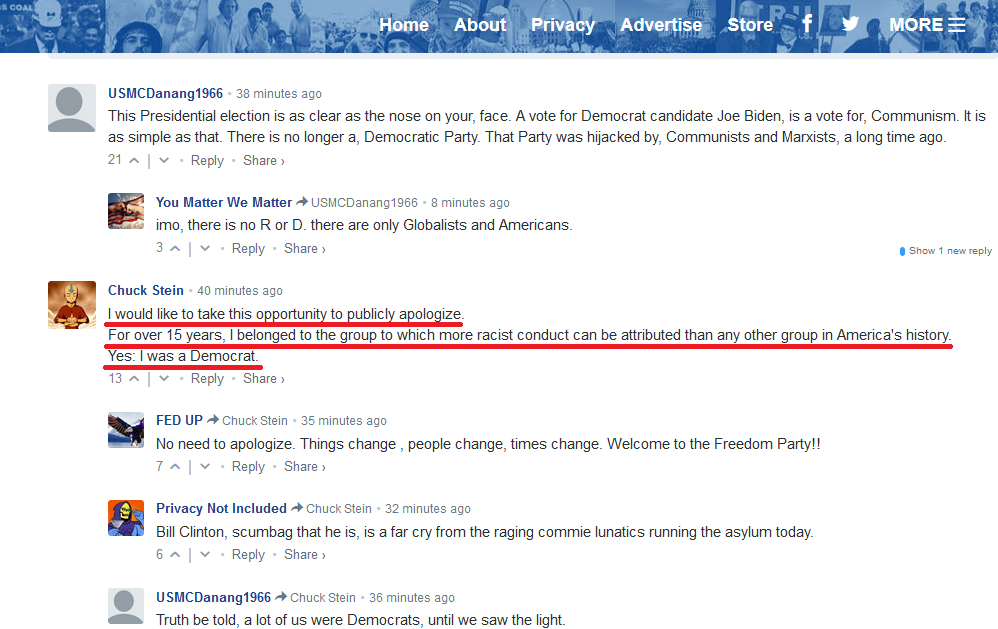Open FED UP's eagle avatar
Image resolution: width=998 pixels, height=629 pixels.
pos(126,430)
